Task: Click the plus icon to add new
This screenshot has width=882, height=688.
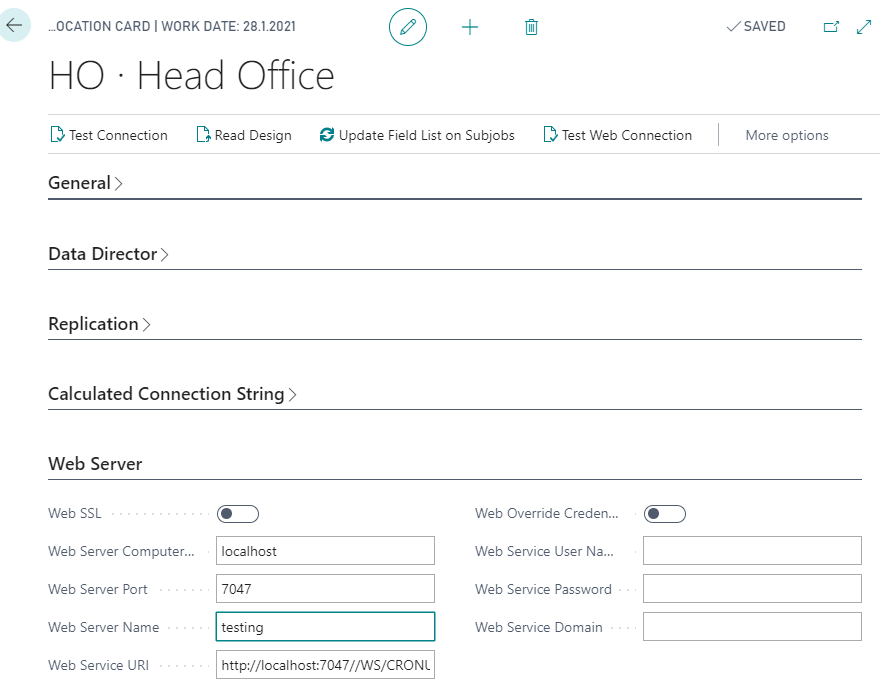Action: coord(470,27)
